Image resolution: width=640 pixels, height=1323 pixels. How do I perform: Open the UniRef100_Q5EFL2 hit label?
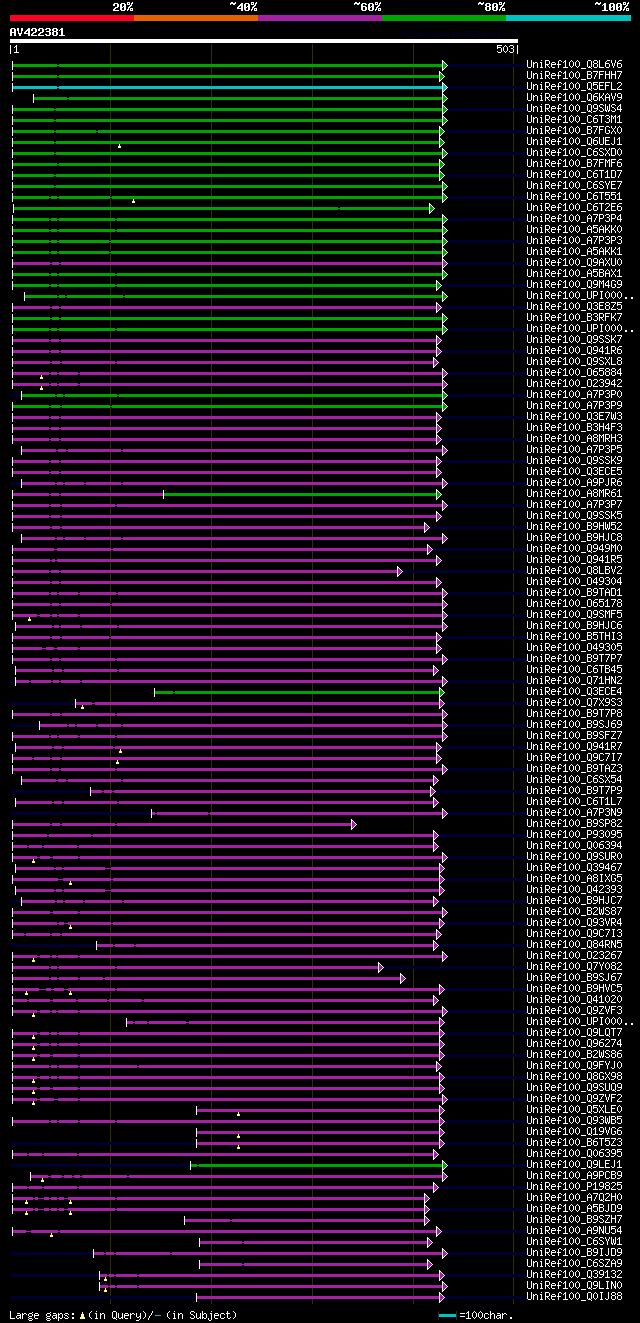coord(574,87)
